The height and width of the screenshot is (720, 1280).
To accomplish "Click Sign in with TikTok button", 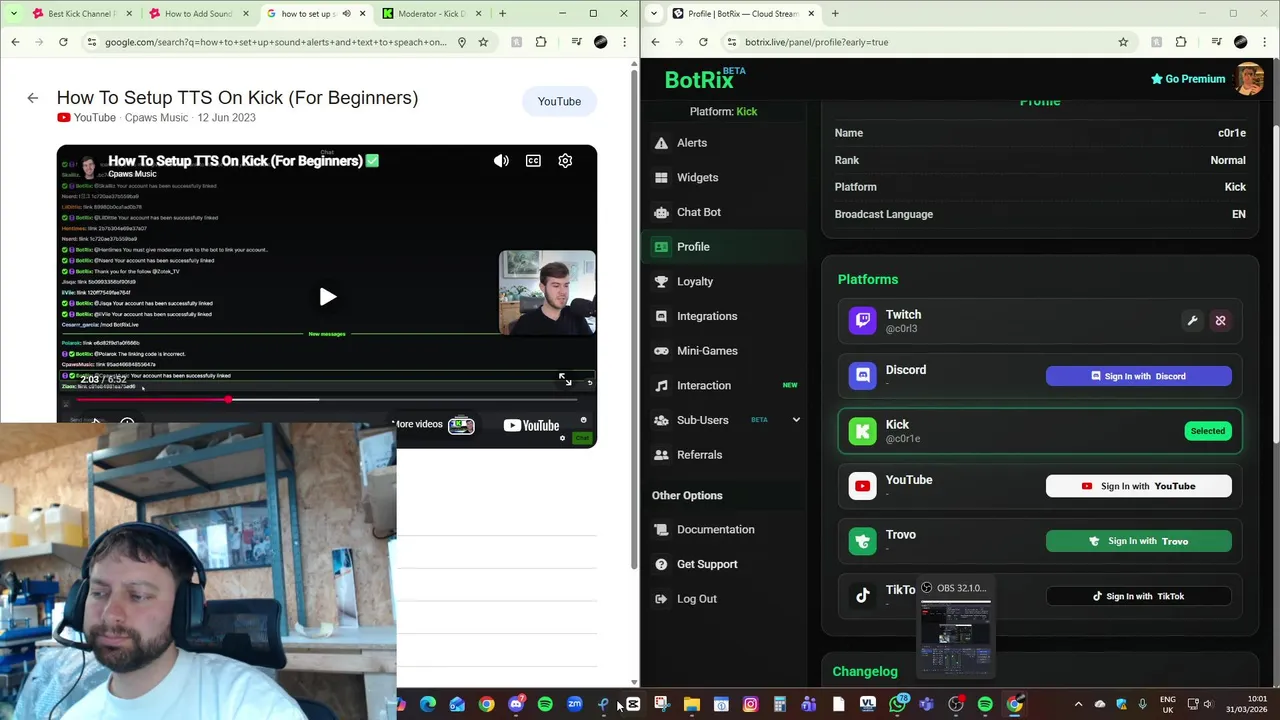I will 1138,596.
